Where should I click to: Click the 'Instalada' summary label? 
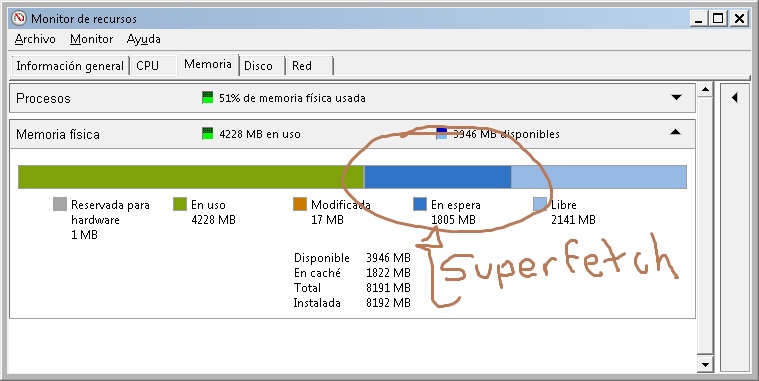(x=317, y=303)
